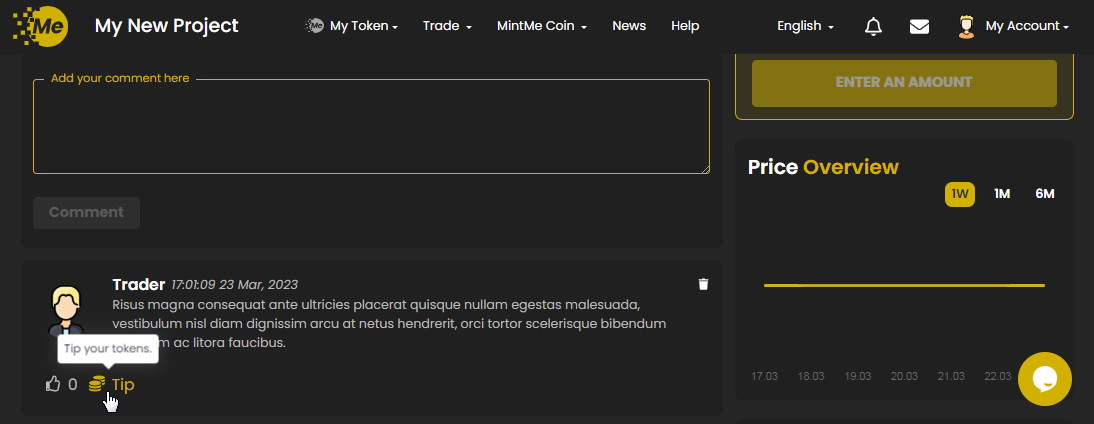
Task: Go to the News page
Action: pyautogui.click(x=629, y=26)
